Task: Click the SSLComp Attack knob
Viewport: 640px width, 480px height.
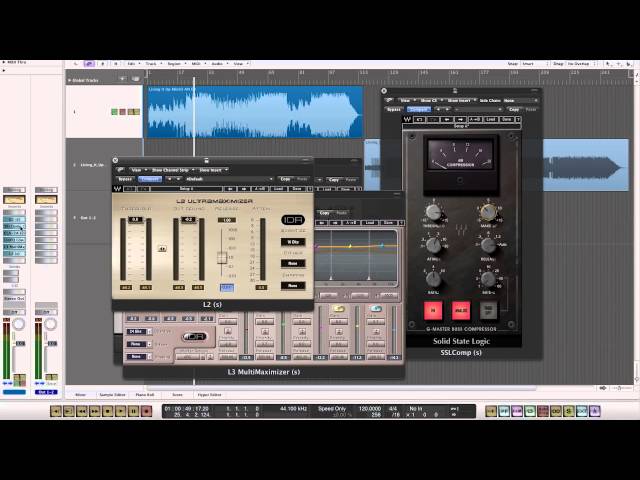Action: (433, 245)
